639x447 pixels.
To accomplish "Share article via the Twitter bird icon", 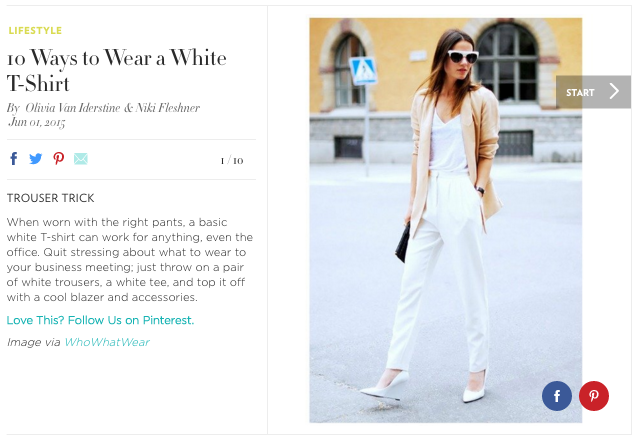I will tap(35, 159).
